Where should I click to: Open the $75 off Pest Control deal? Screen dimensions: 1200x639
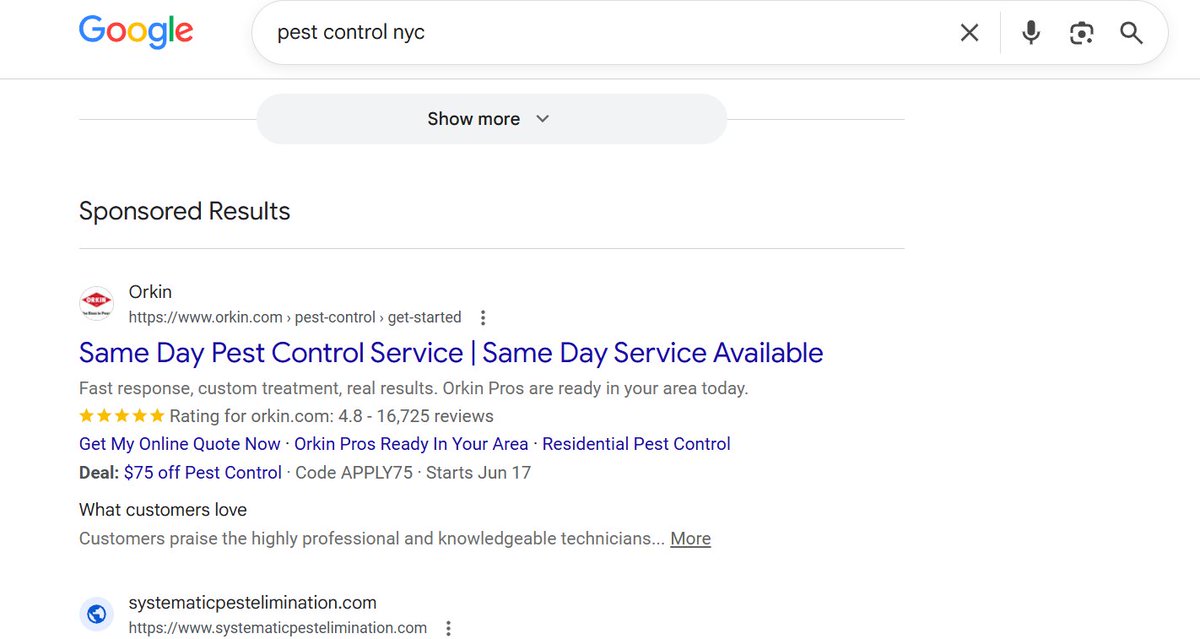(203, 472)
